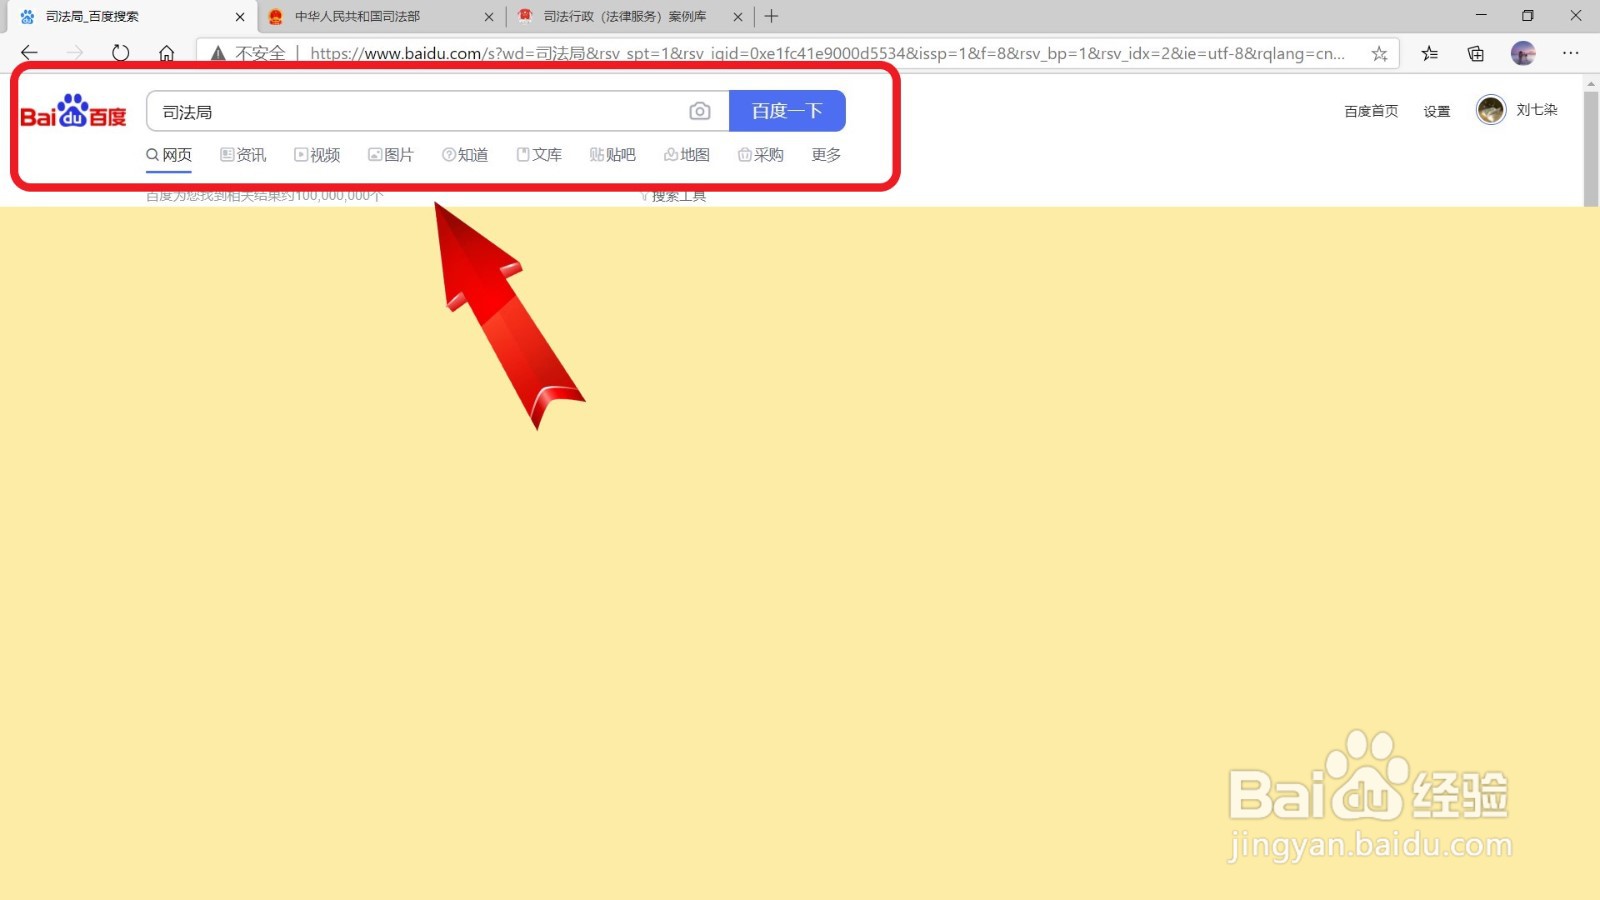Viewport: 1600px width, 900px height.
Task: Minimize the browser window
Action: coord(1481,16)
